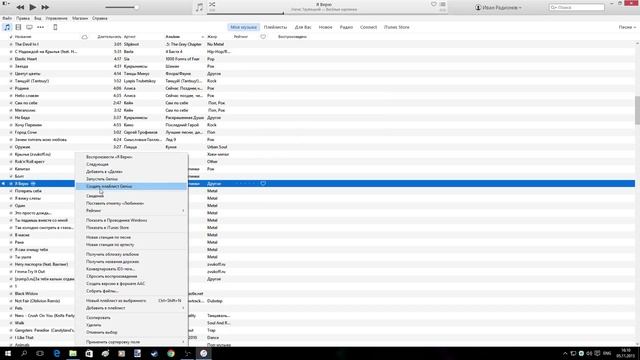Screen dimensions: 640x360
Task: Sort by the Артист column header
Action: [x=130, y=37]
